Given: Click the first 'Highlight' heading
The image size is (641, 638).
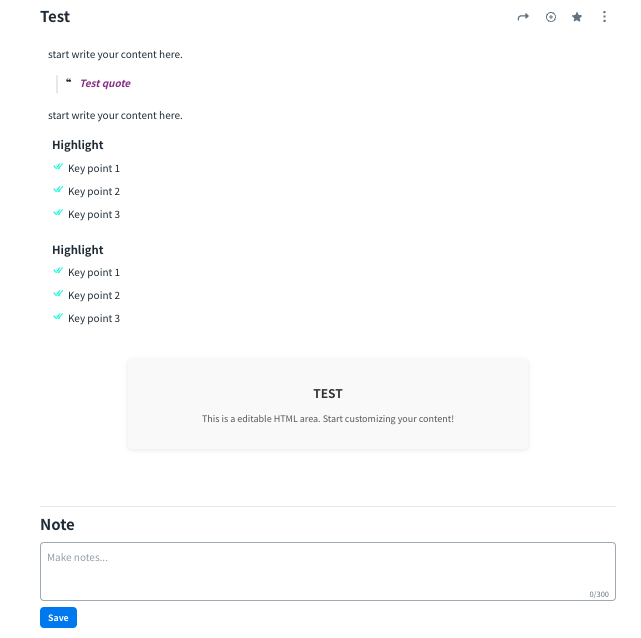Looking at the screenshot, I should click(78, 145).
